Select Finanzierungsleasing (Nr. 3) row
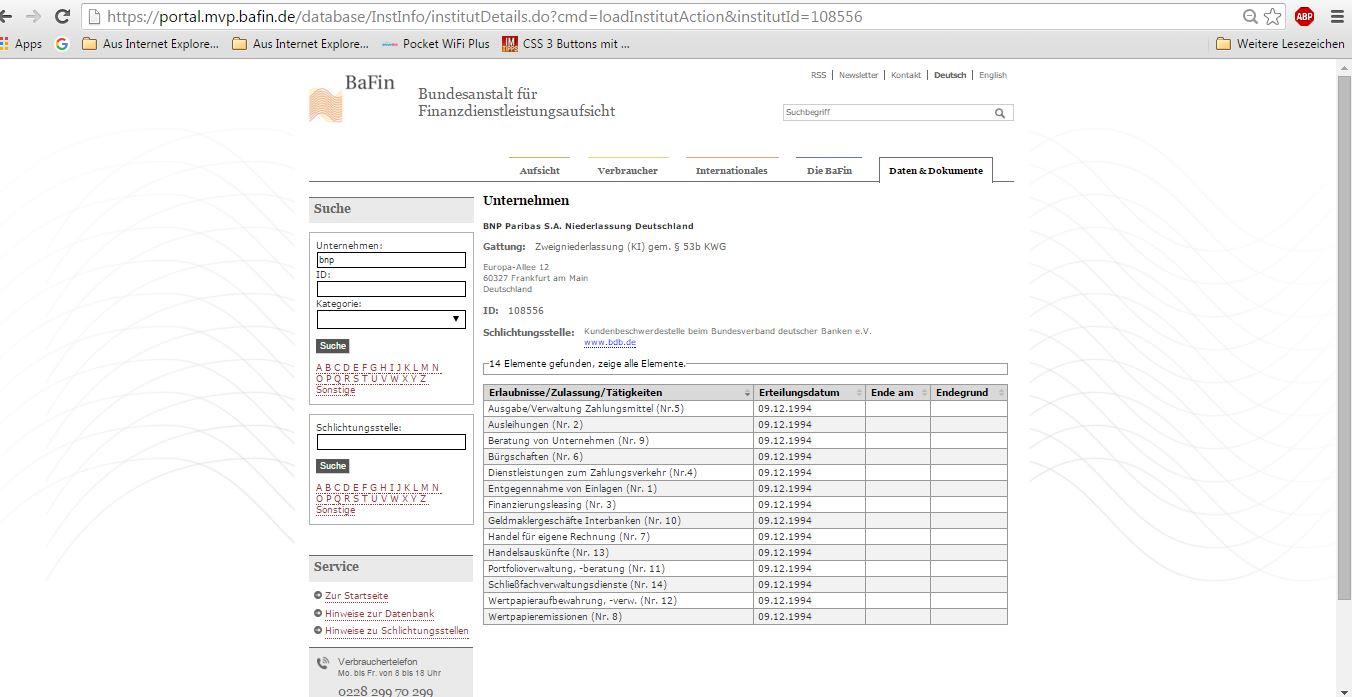 (x=745, y=505)
